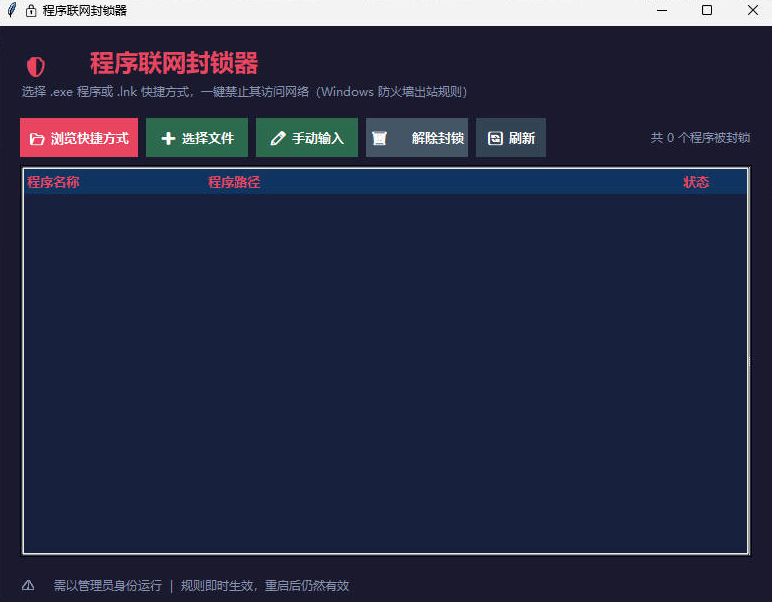
Task: Click the folder icon on 浏览快捷方式
Action: point(37,139)
